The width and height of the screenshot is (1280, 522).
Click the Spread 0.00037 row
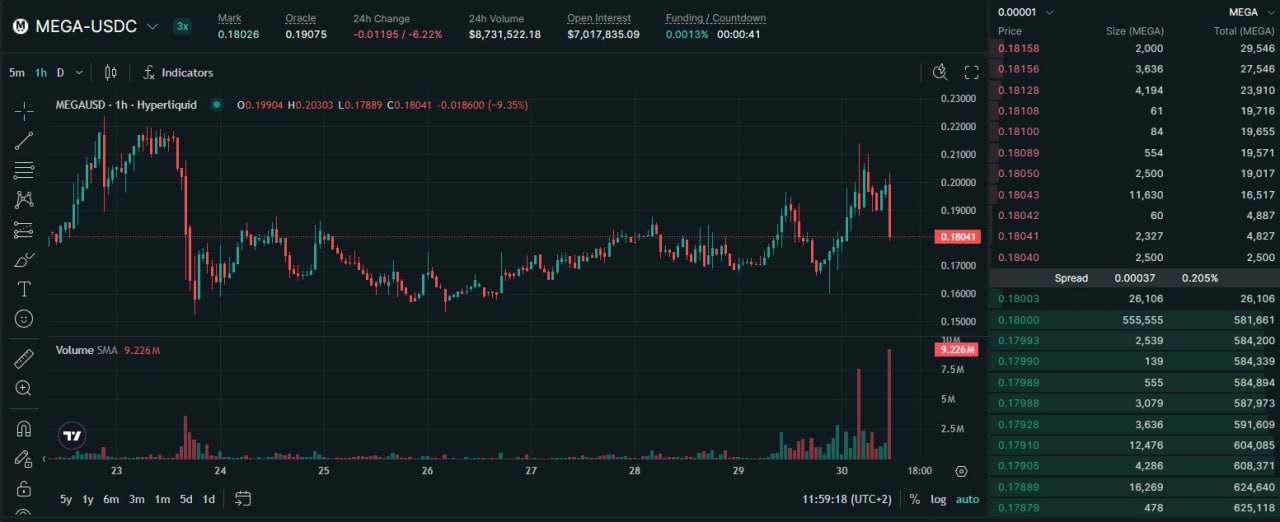[x=1134, y=278]
